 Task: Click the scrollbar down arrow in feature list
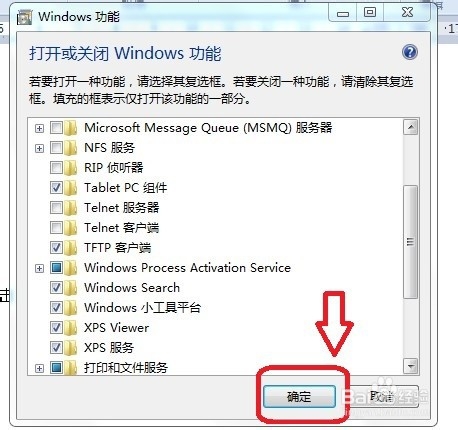pos(411,366)
